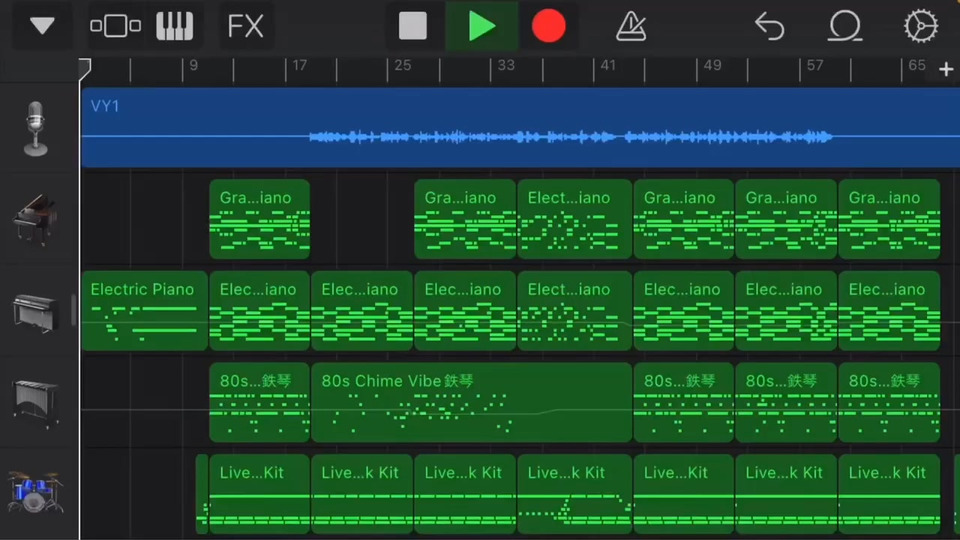This screenshot has height=540, width=960.
Task: Open the keyboard instrument view
Action: pyautogui.click(x=174, y=26)
